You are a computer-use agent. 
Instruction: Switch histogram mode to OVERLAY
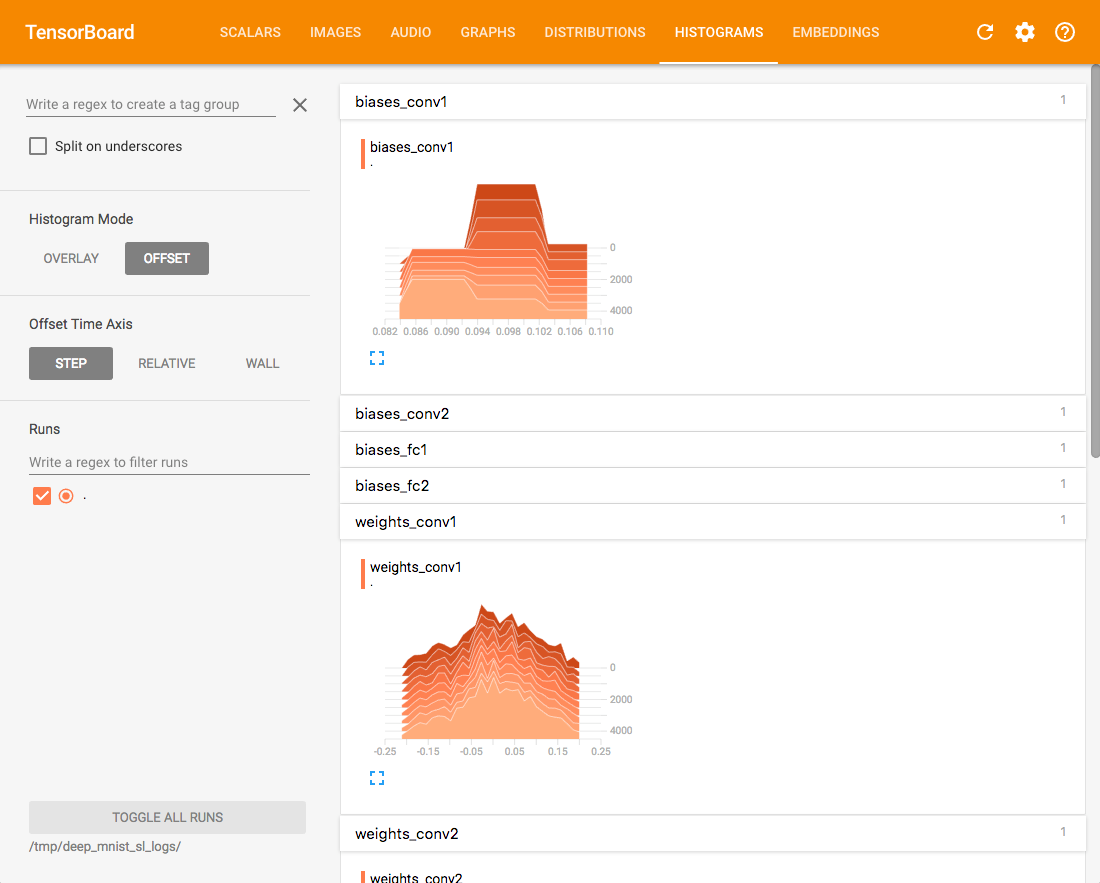(x=71, y=258)
